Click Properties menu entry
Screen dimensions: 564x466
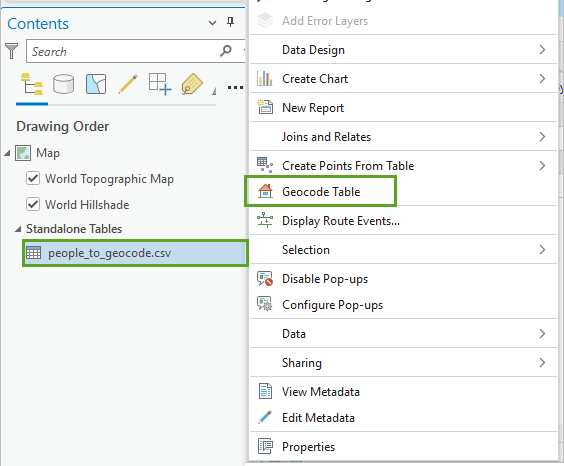pos(403,447)
